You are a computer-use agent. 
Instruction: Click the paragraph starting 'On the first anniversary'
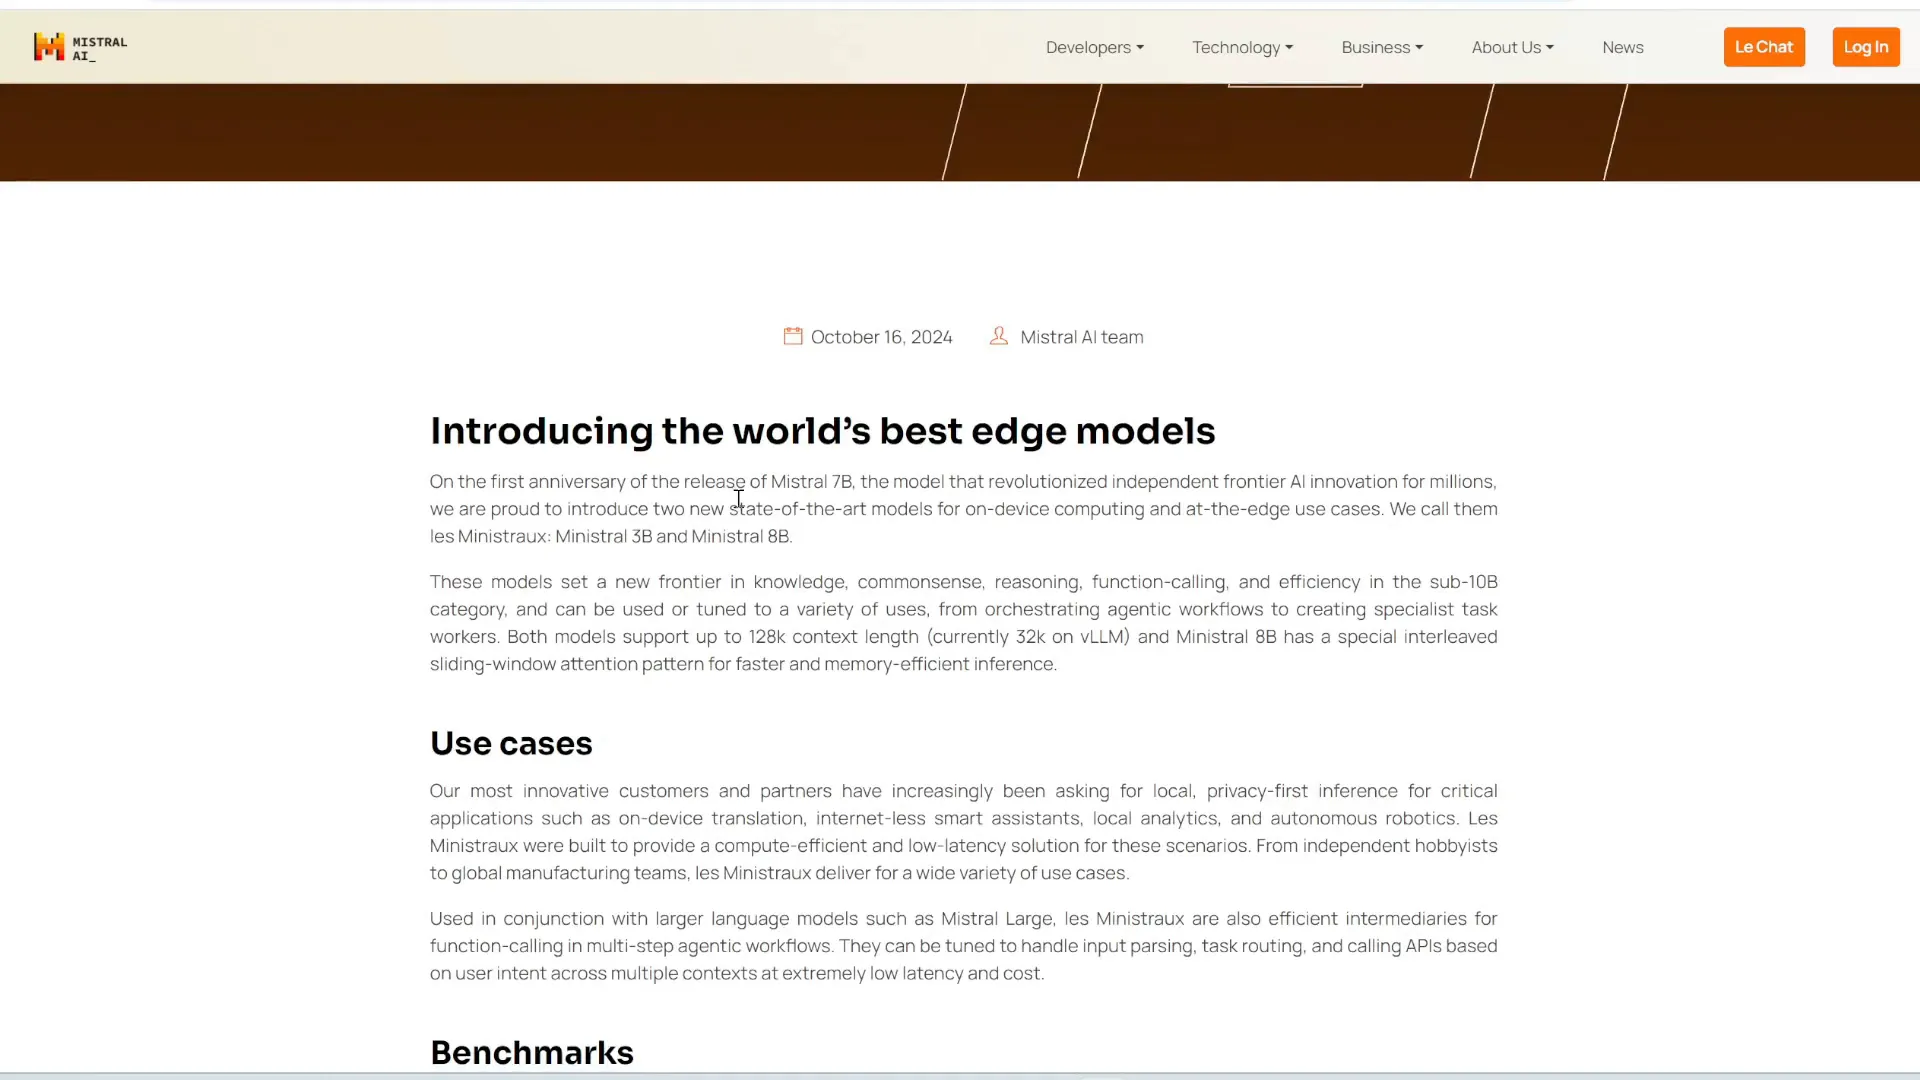[x=964, y=509]
